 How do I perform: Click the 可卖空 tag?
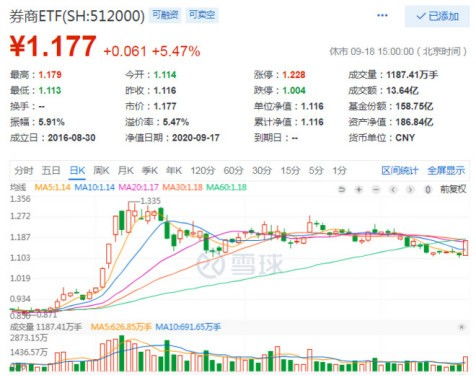pos(202,15)
